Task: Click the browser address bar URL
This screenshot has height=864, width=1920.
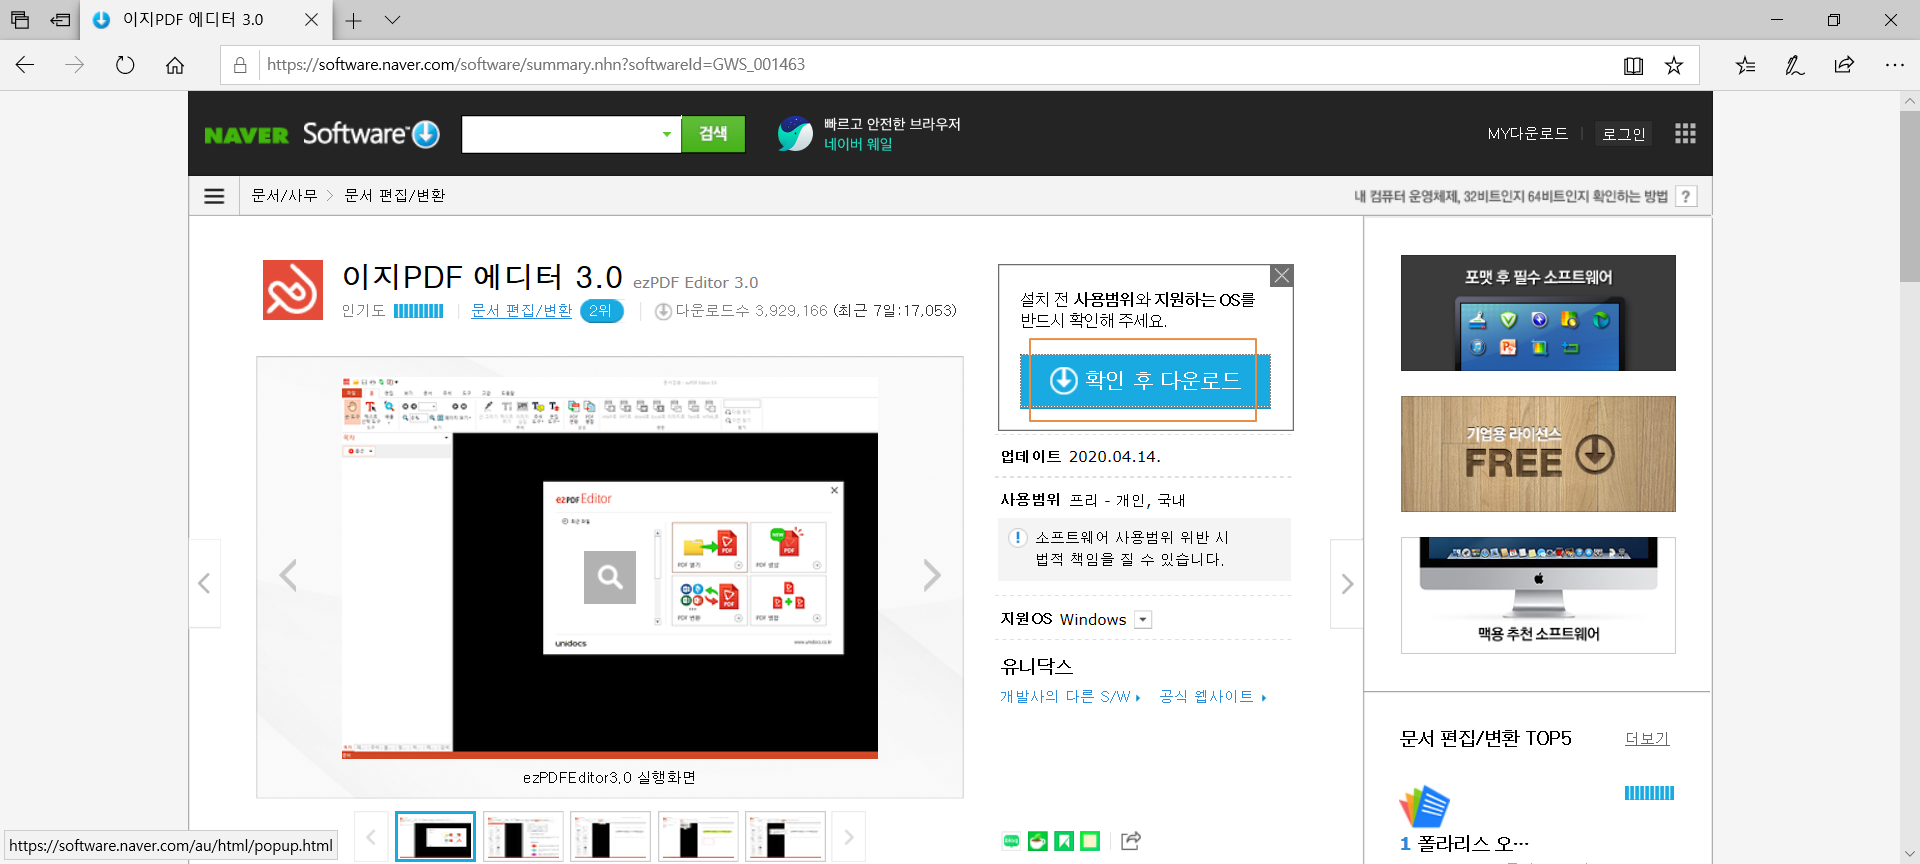Action: click(x=536, y=65)
